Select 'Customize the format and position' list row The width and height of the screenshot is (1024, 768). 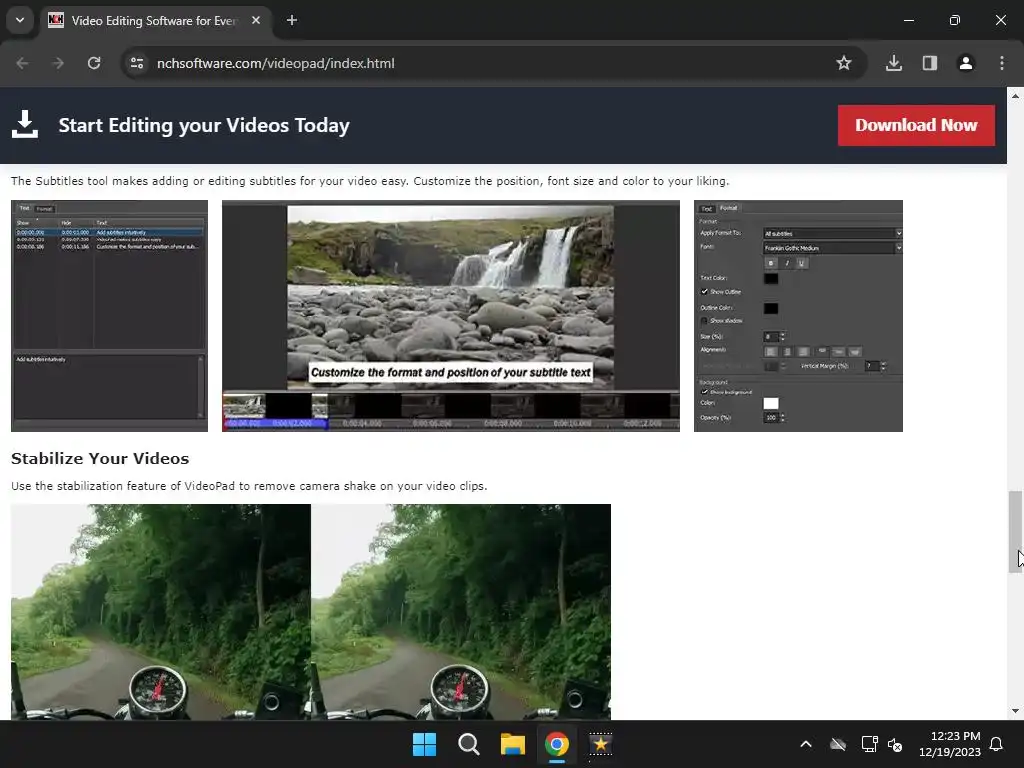pyautogui.click(x=109, y=247)
